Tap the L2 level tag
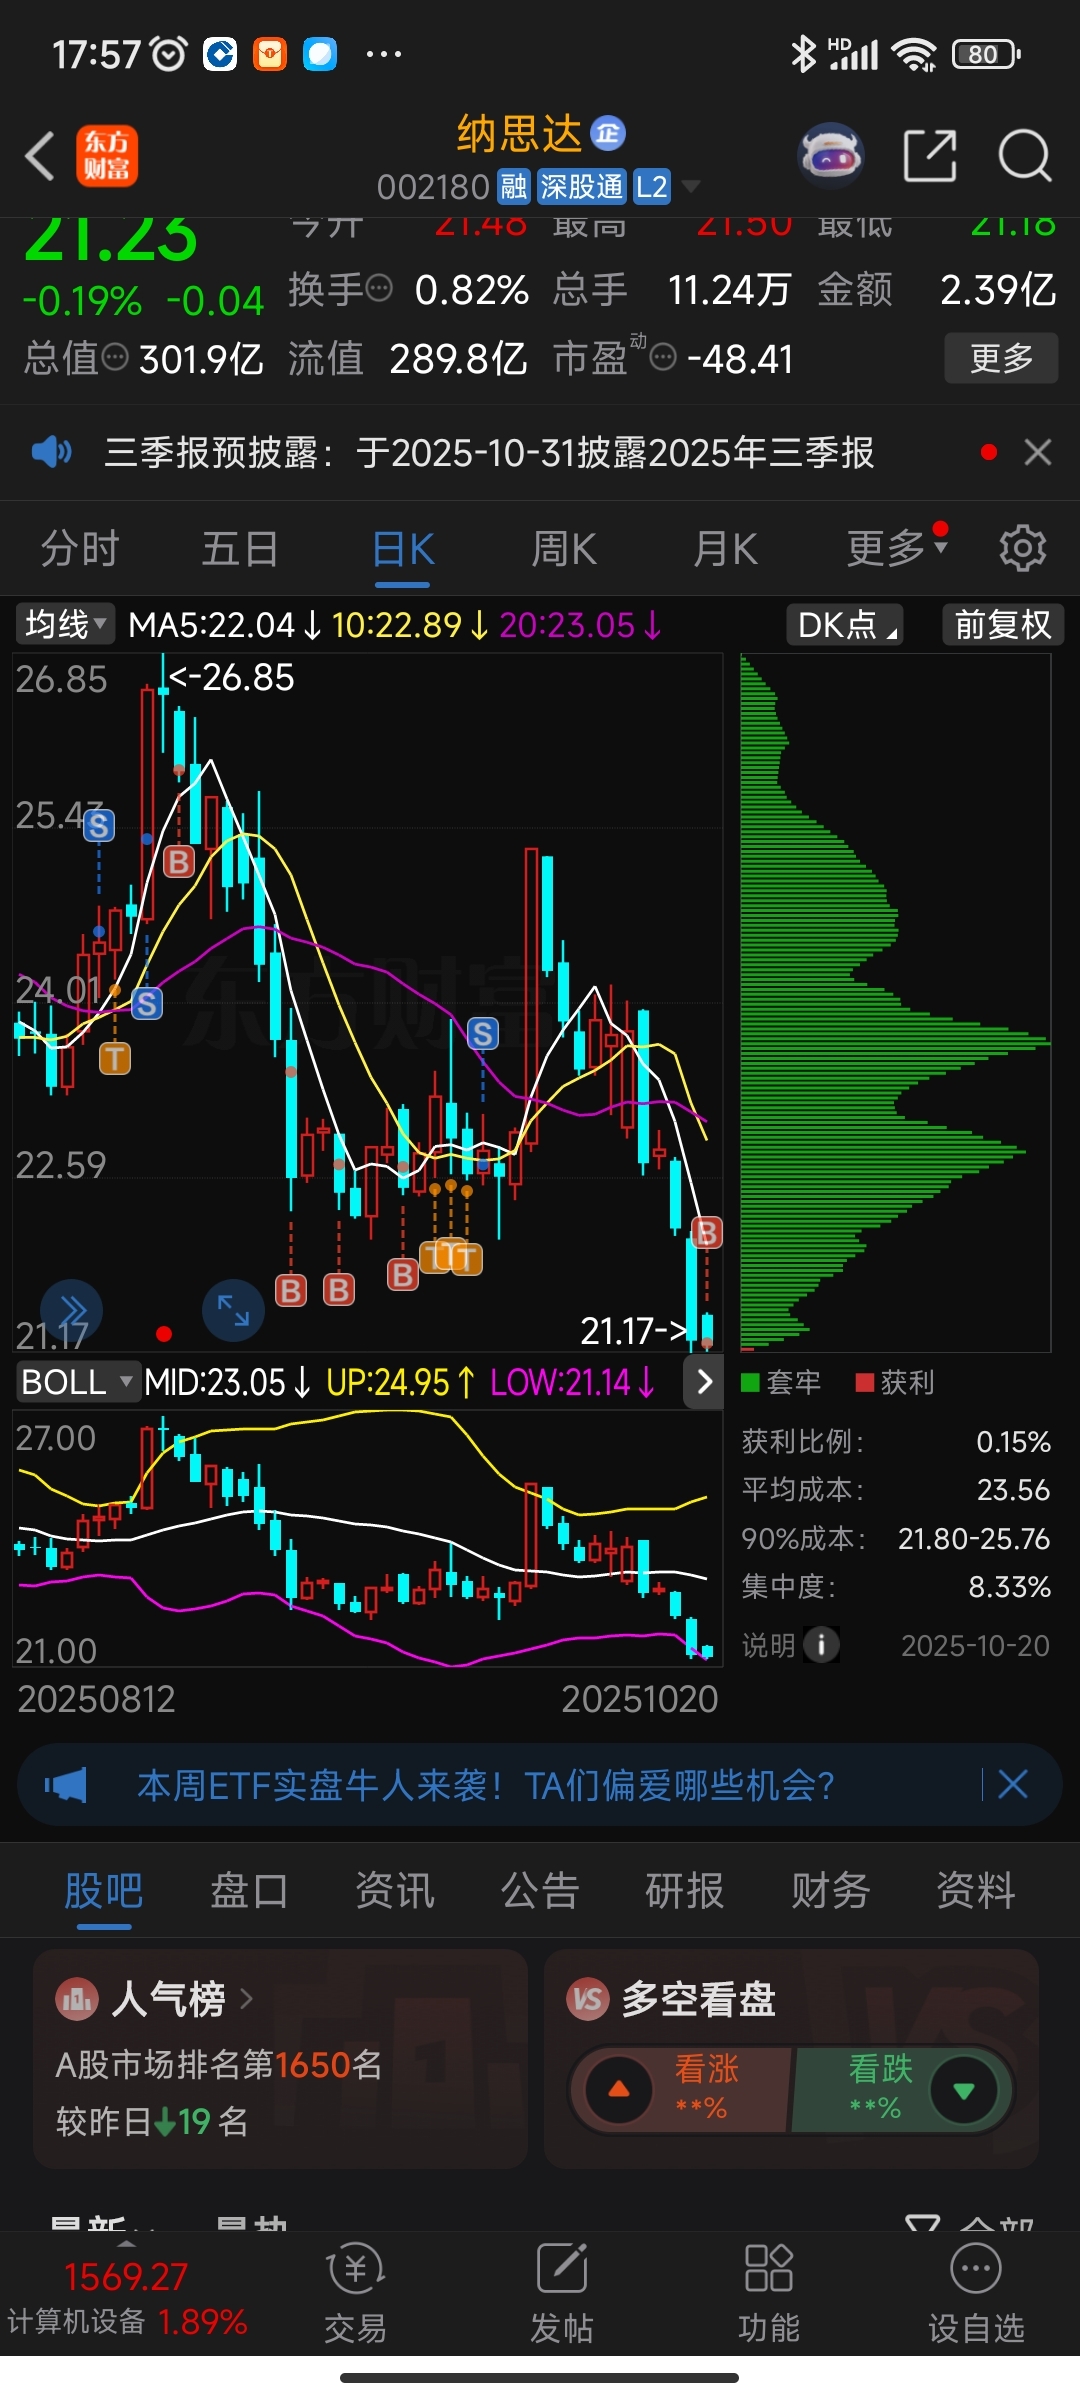The image size is (1080, 2400). coord(651,186)
